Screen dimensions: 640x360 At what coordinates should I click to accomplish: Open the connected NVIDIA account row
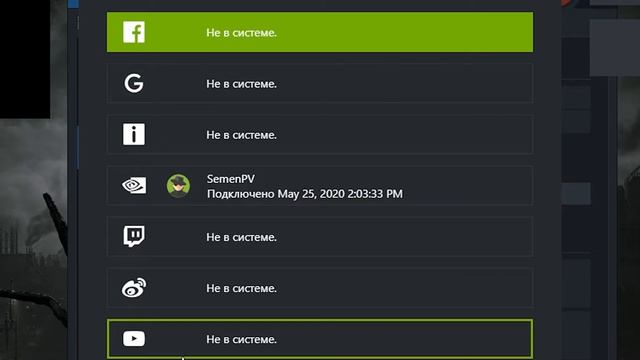[x=320, y=186]
